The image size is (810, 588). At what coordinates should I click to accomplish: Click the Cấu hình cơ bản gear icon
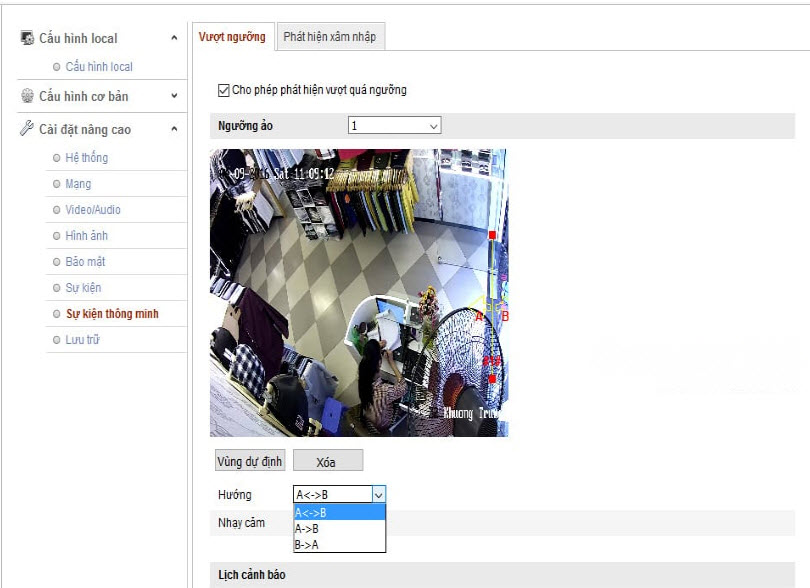[27, 96]
